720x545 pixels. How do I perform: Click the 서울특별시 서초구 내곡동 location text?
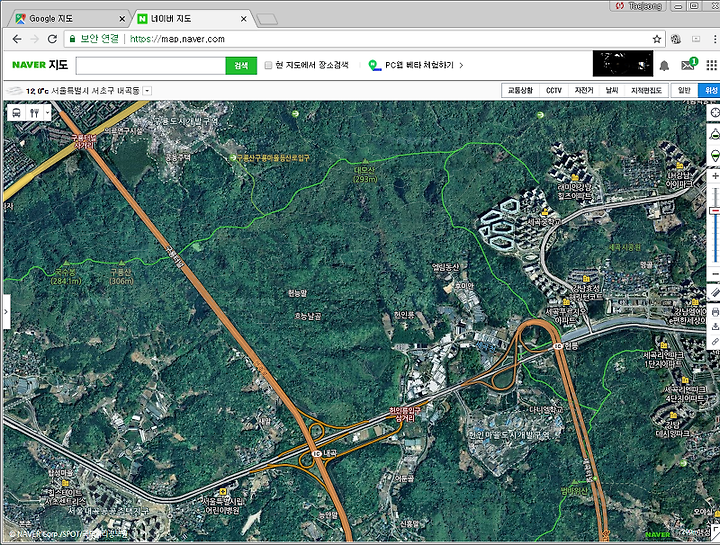(95, 90)
